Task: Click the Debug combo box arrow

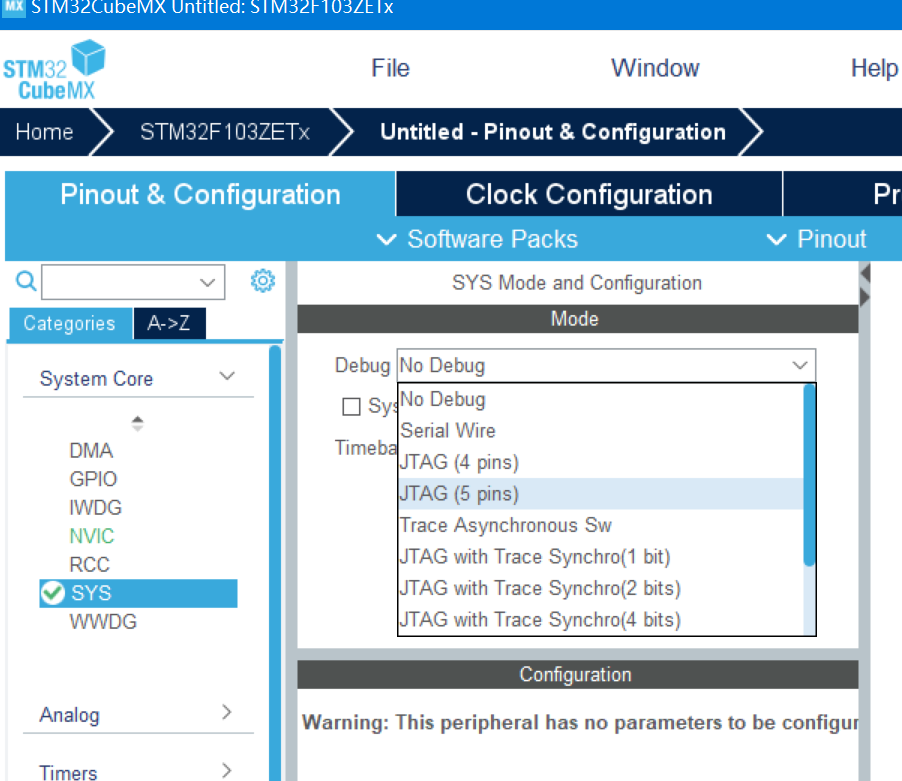Action: [800, 365]
